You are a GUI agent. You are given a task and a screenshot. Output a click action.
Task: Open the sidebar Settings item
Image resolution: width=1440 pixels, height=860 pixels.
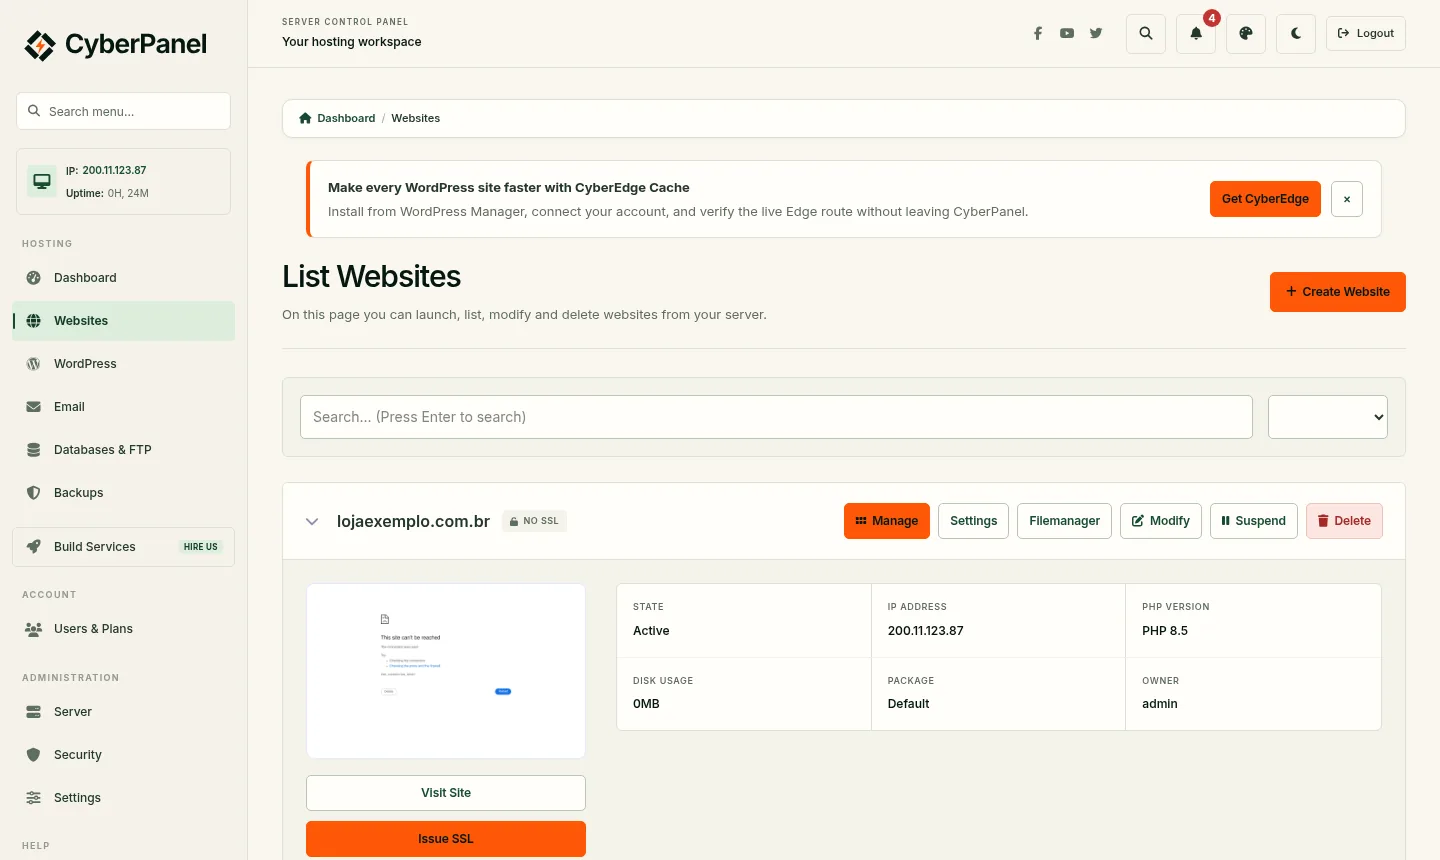(124, 798)
